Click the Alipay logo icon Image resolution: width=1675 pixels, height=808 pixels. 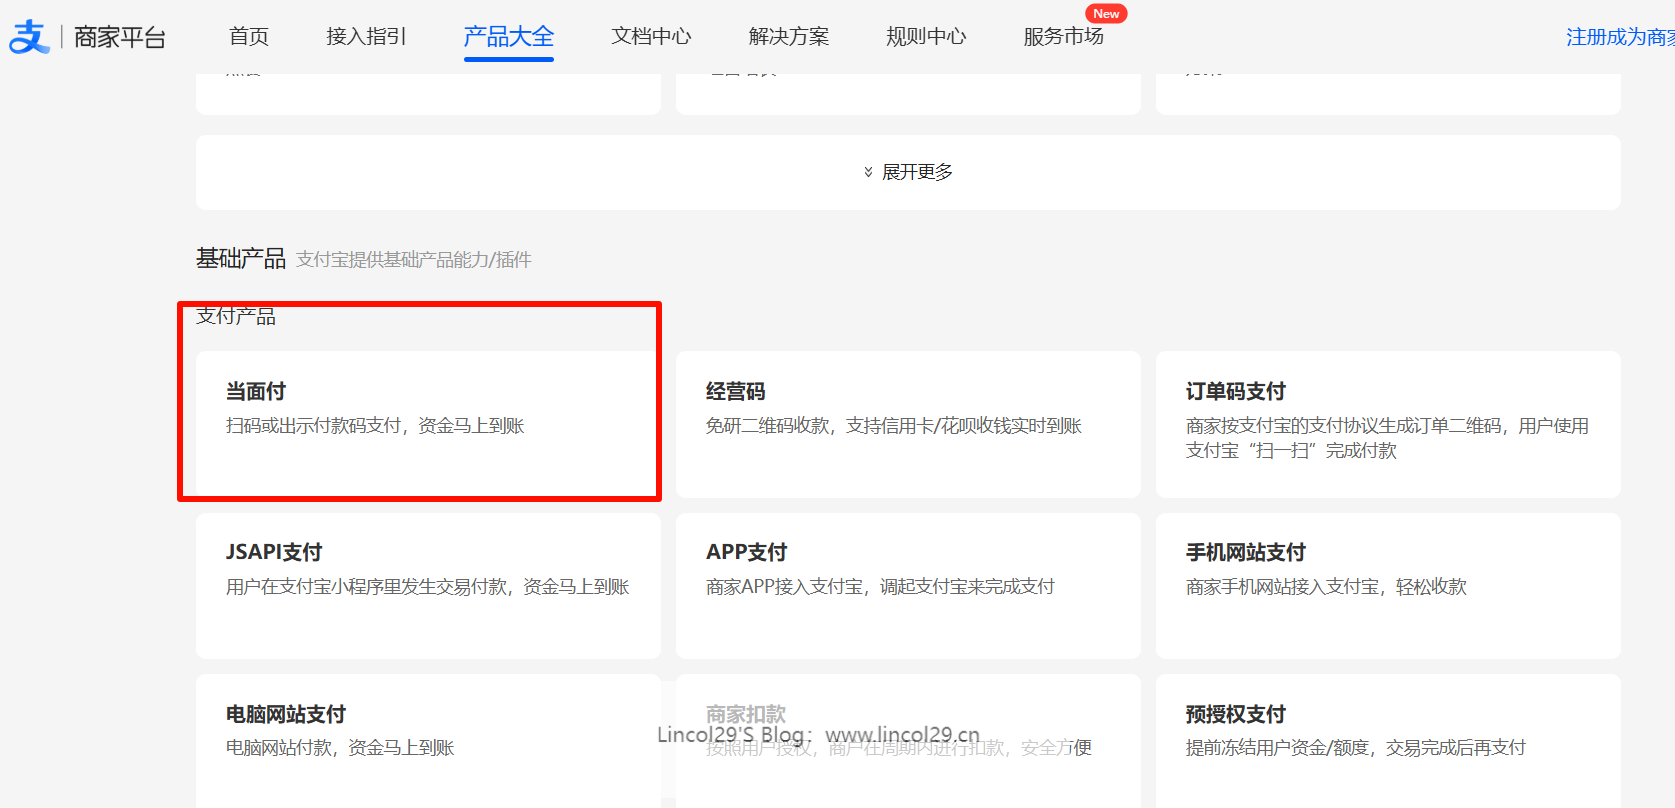(x=29, y=37)
